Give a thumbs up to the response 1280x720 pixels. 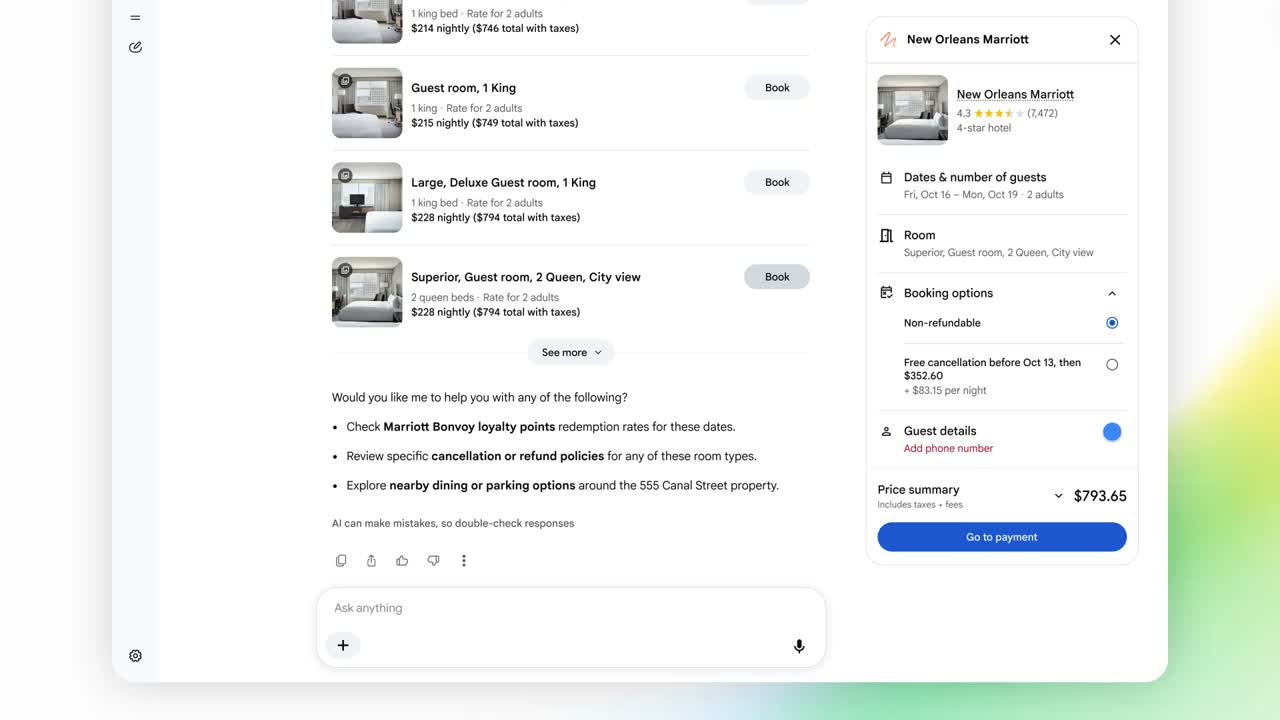tap(402, 561)
